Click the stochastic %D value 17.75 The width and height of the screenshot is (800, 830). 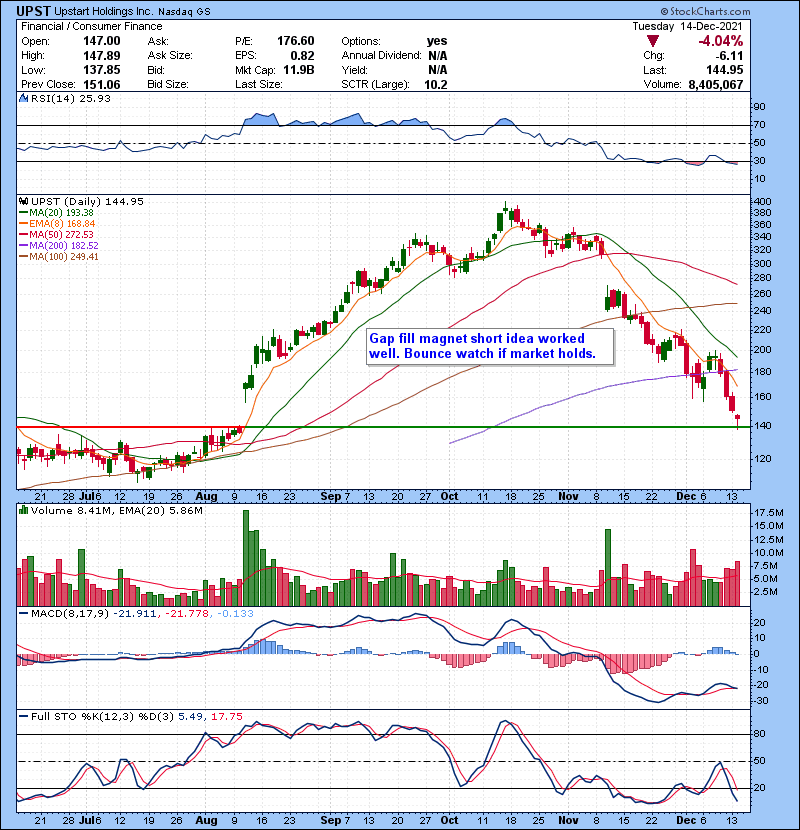pos(227,717)
